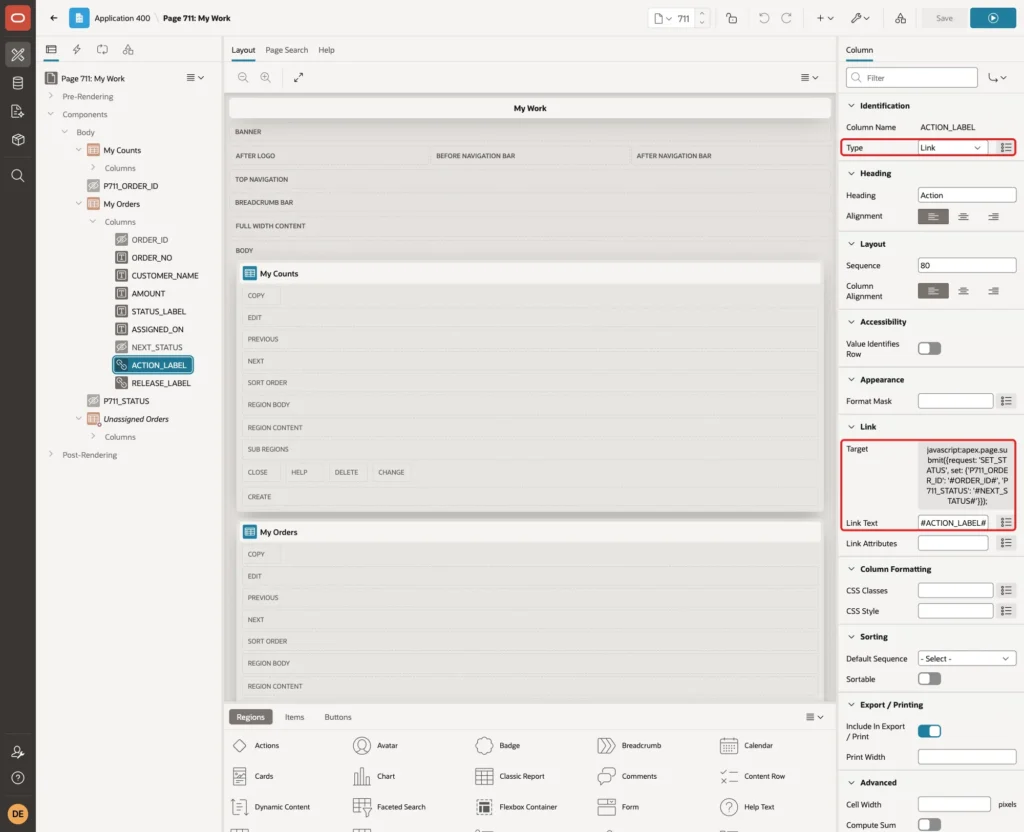This screenshot has height=832, width=1024.
Task: Click the Link Target value box
Action: (966, 475)
